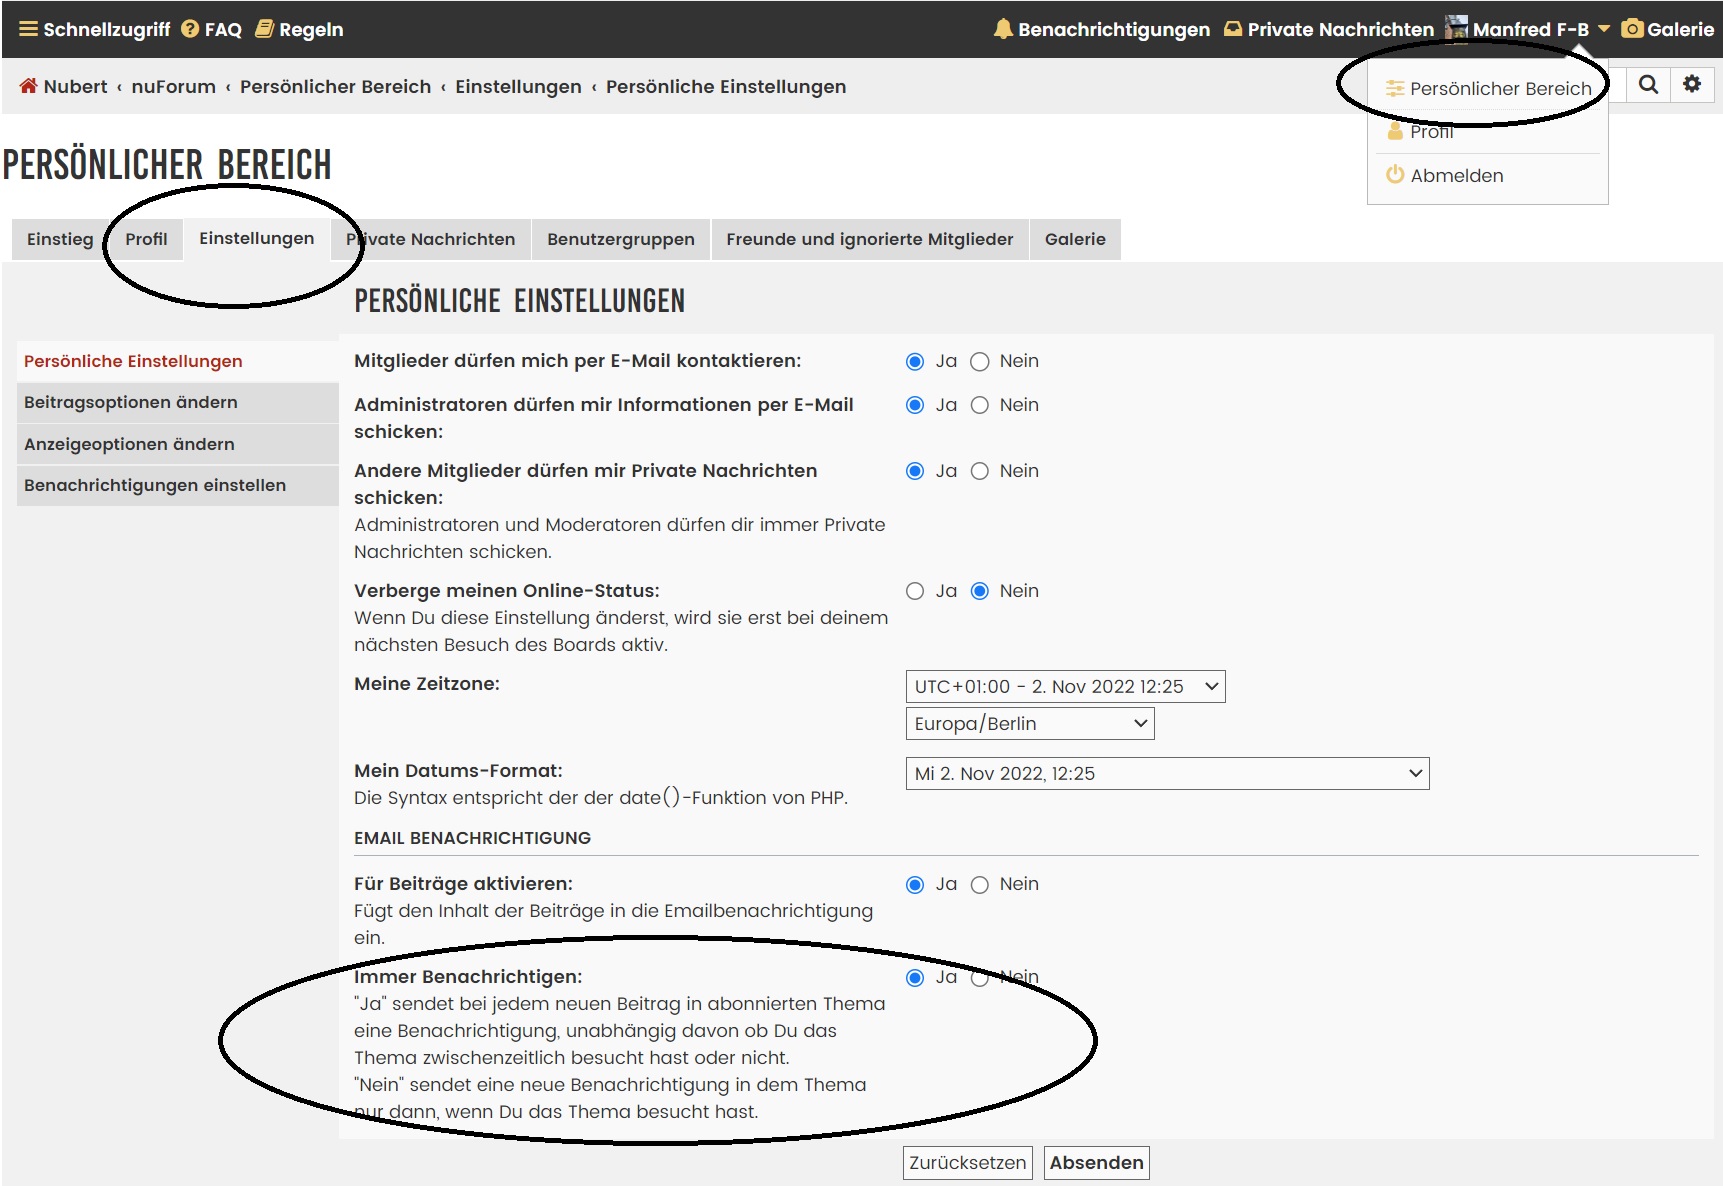The height and width of the screenshot is (1186, 1723).
Task: Switch to the Benutzergruppen tab
Action: [620, 240]
